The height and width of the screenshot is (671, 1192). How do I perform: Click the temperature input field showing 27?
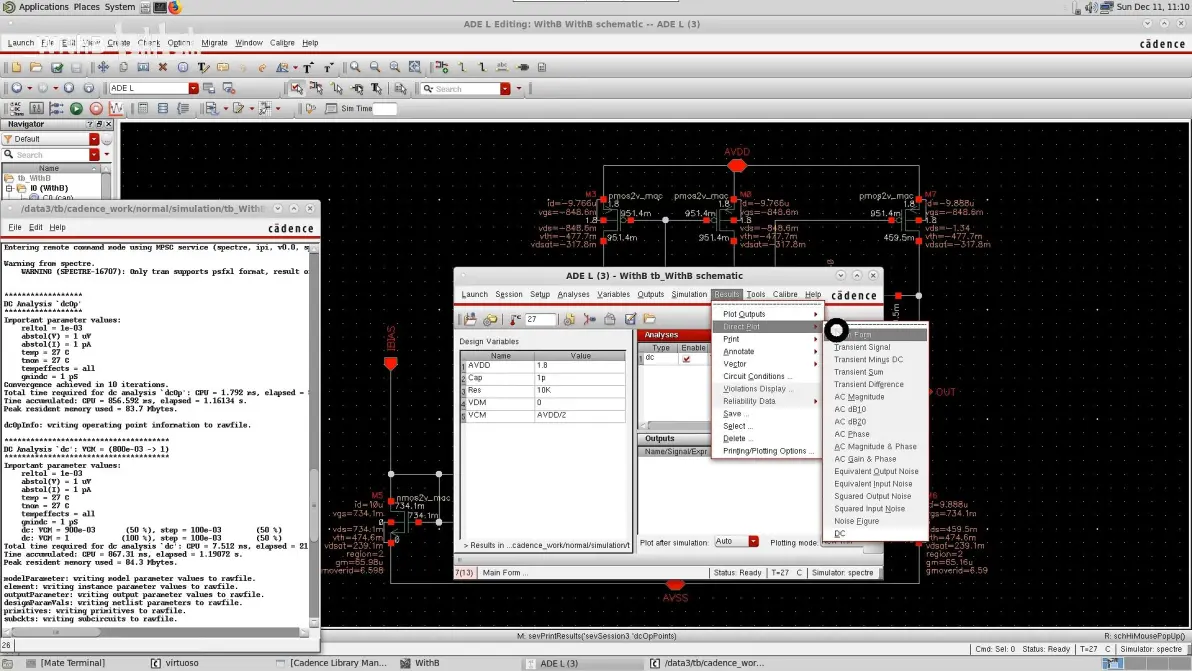pyautogui.click(x=541, y=319)
